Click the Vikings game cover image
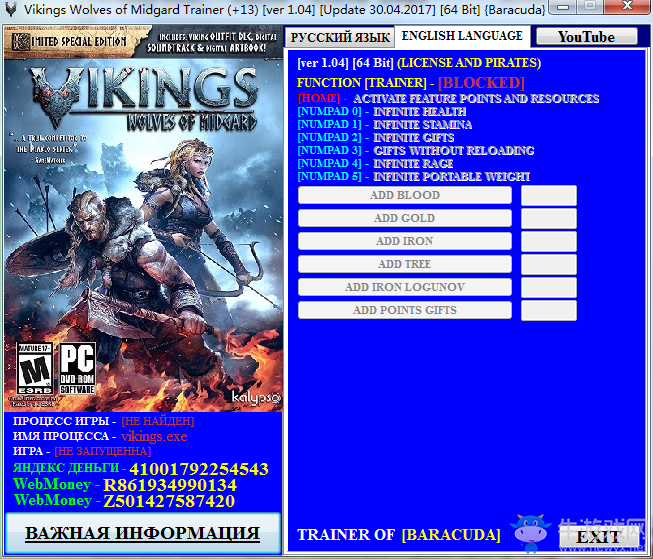Screen dimensions: 653x559 pos(143,218)
